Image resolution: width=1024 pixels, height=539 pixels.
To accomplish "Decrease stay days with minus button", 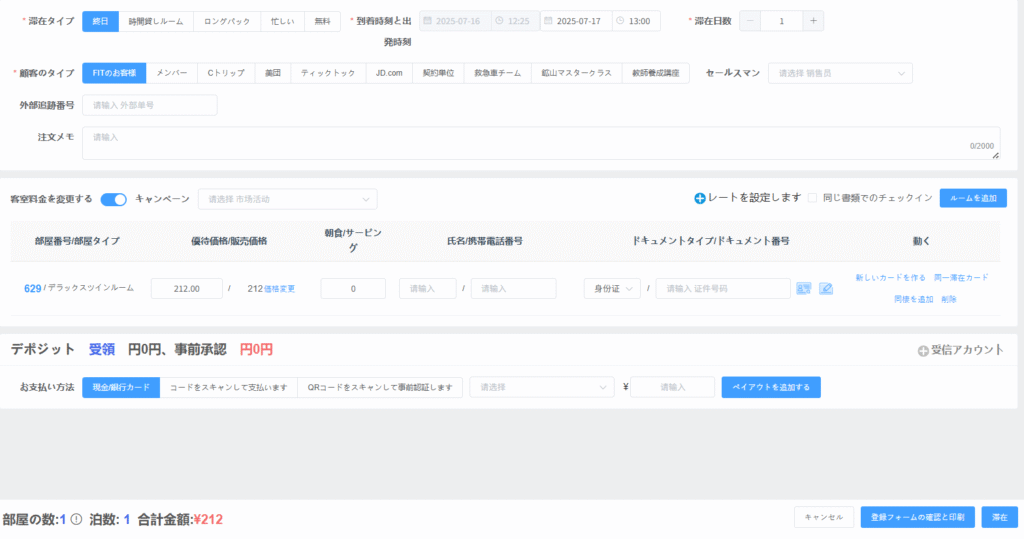I will 750,21.
